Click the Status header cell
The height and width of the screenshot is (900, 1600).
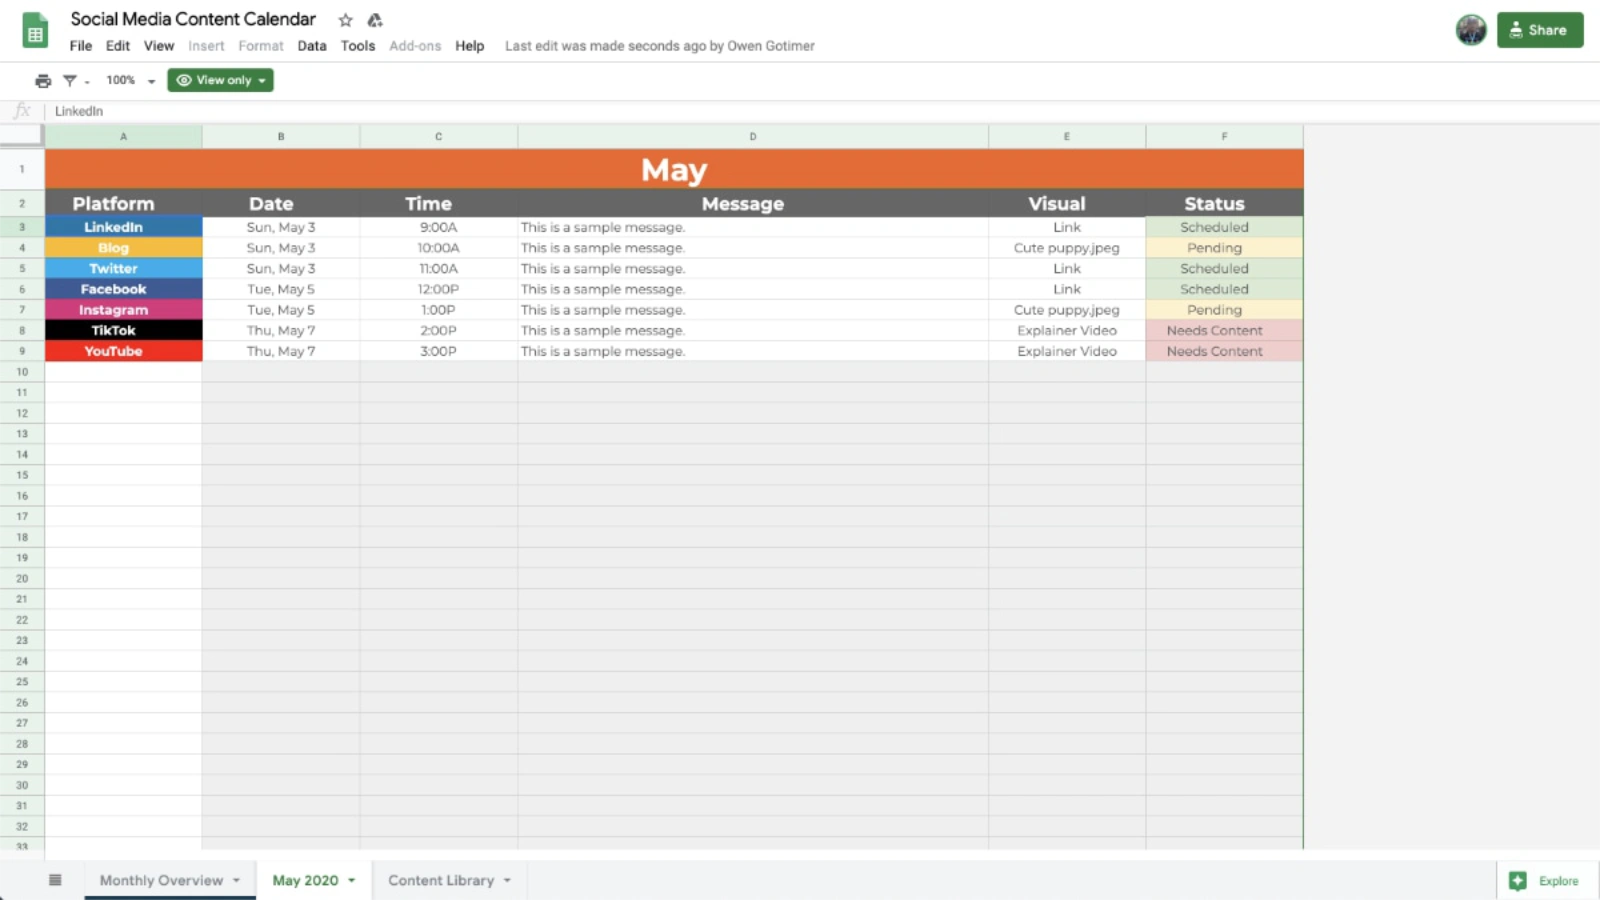click(x=1224, y=203)
